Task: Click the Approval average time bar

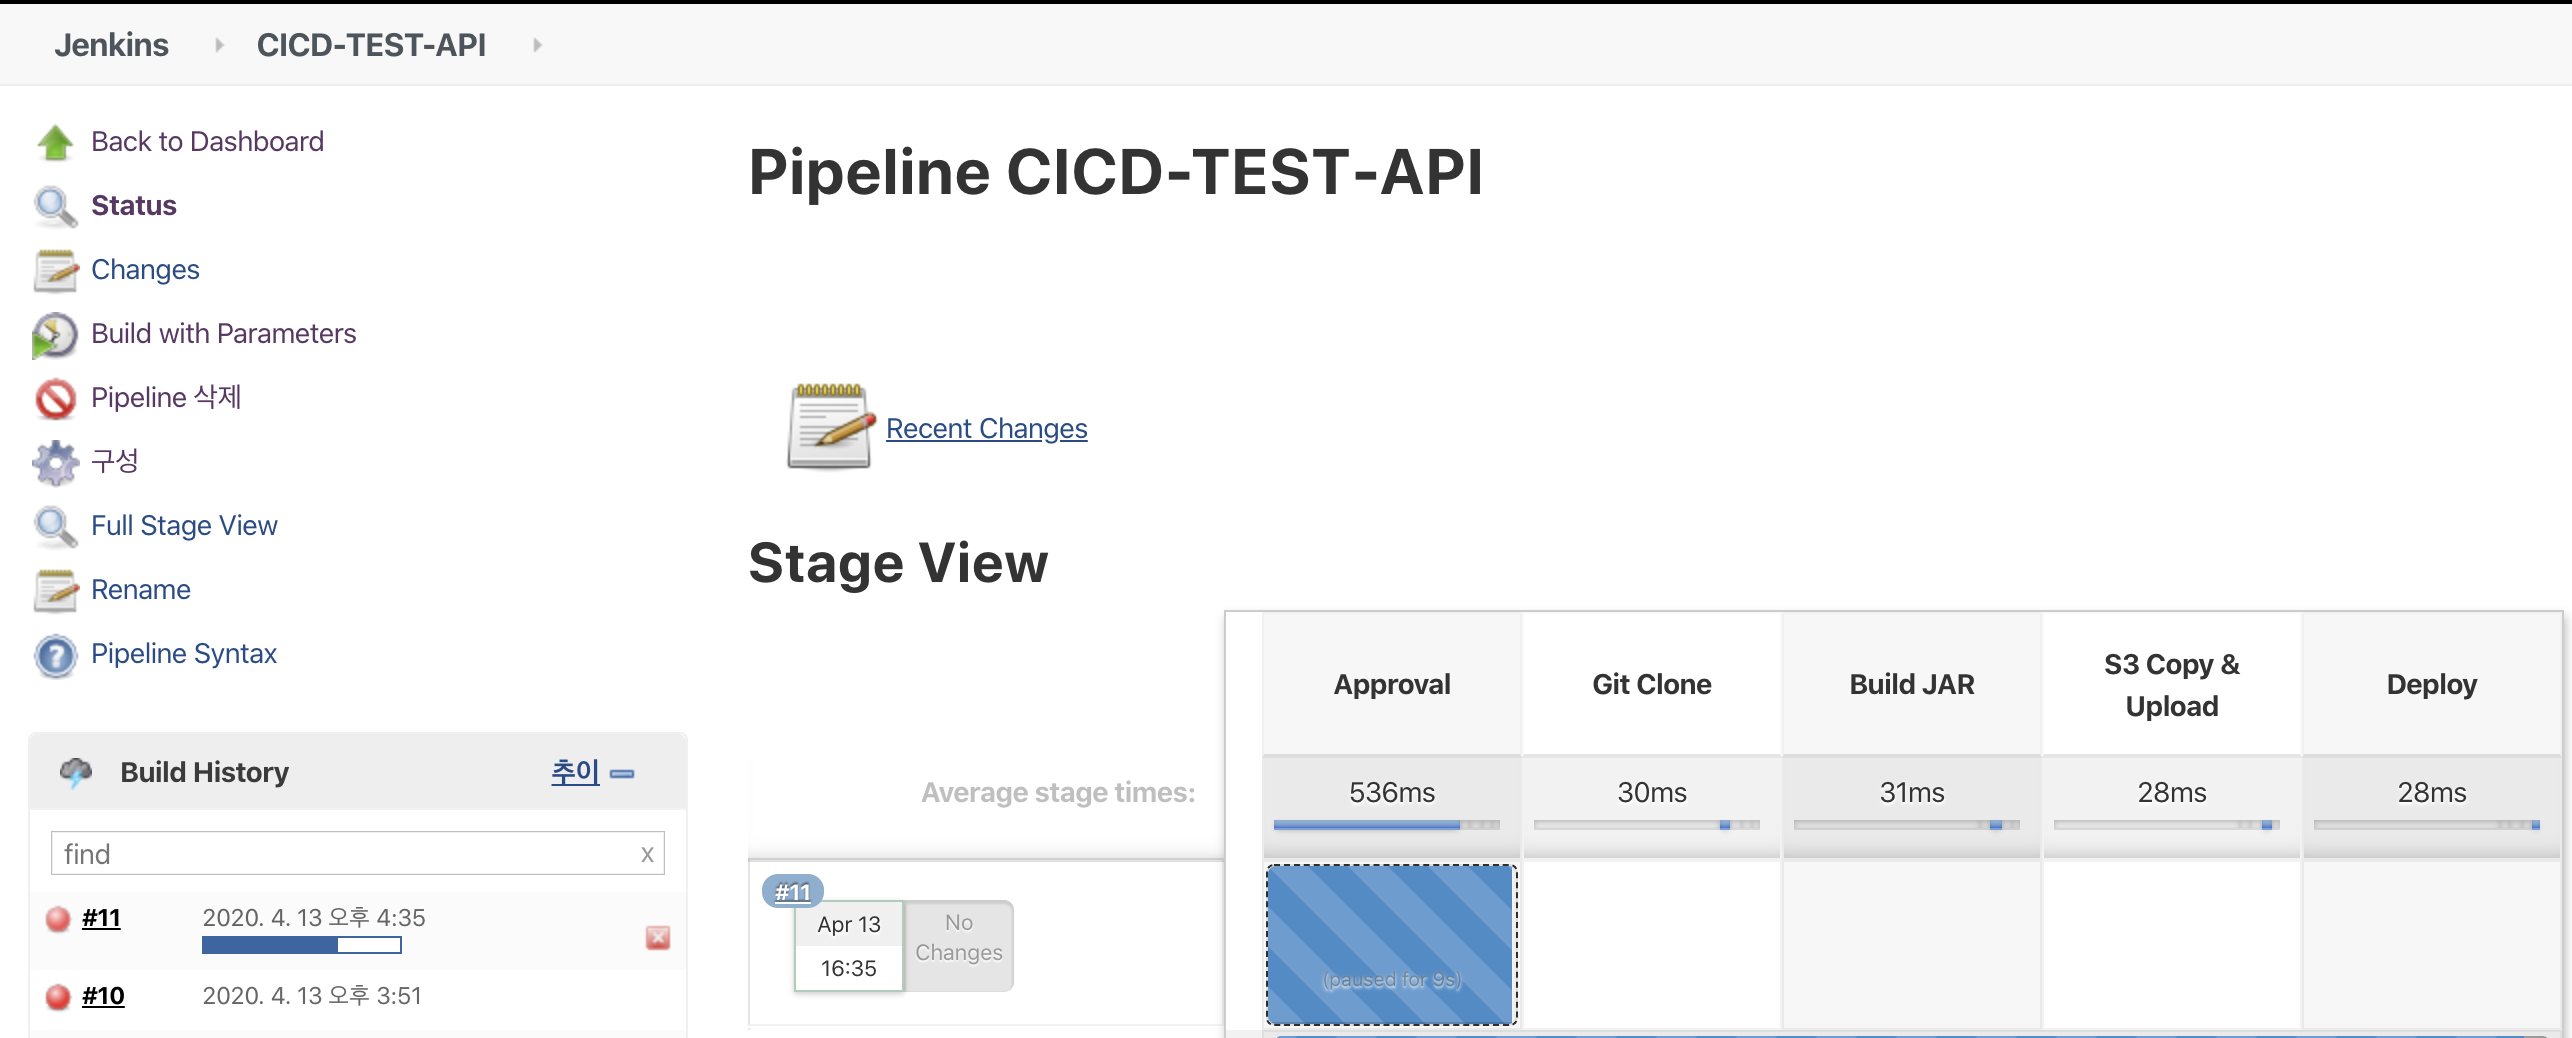Action: tap(1387, 825)
